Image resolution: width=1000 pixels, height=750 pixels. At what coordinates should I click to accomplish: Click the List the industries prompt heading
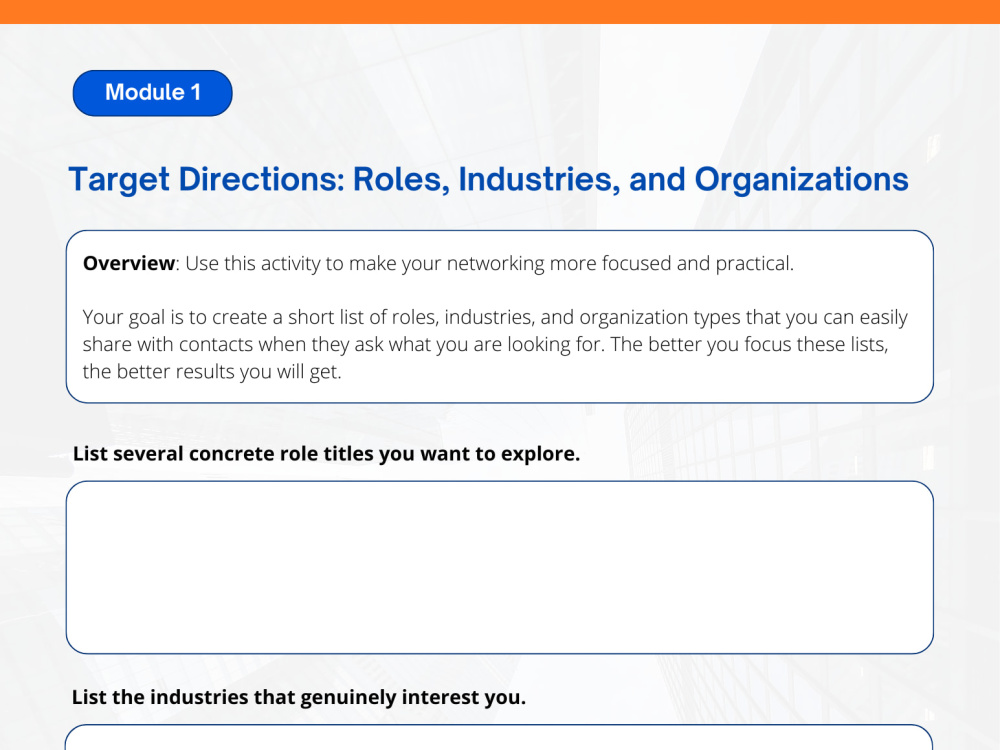[x=298, y=697]
